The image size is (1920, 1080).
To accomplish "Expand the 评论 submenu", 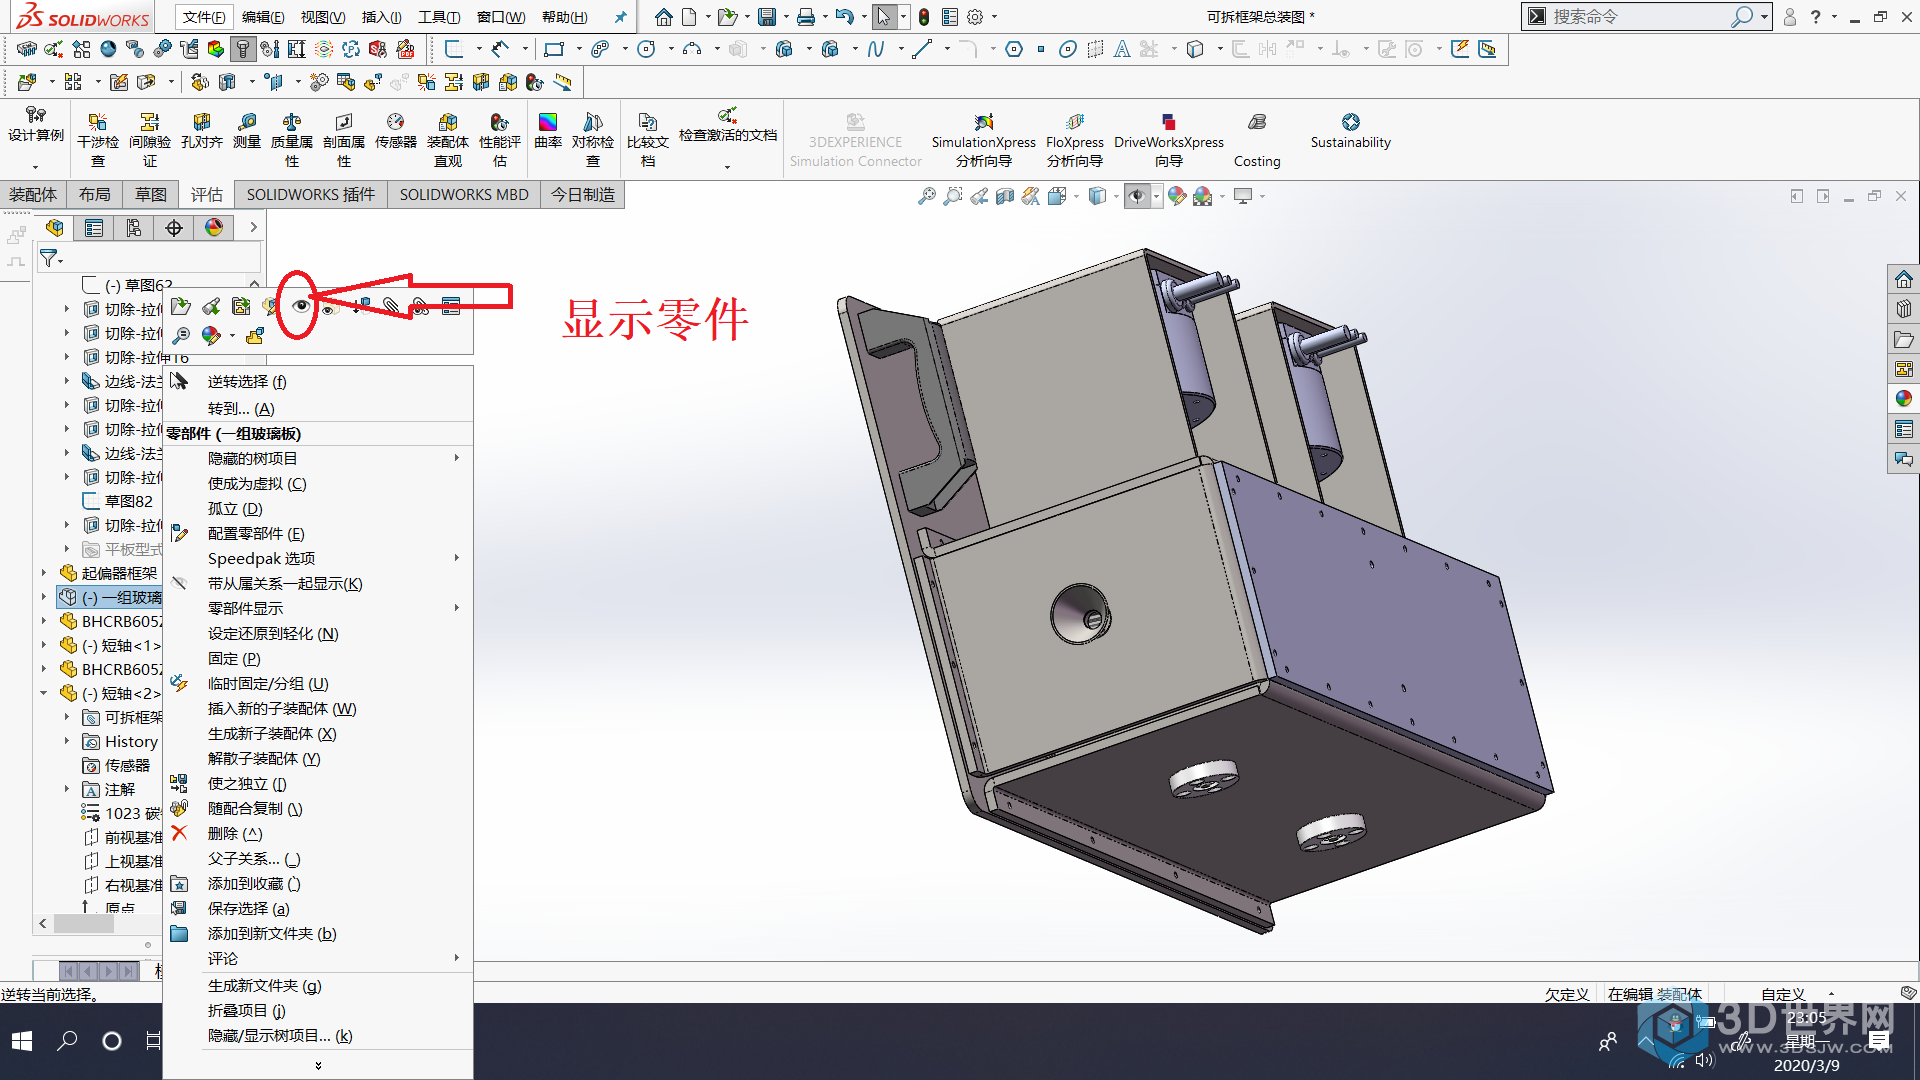I will click(x=457, y=958).
